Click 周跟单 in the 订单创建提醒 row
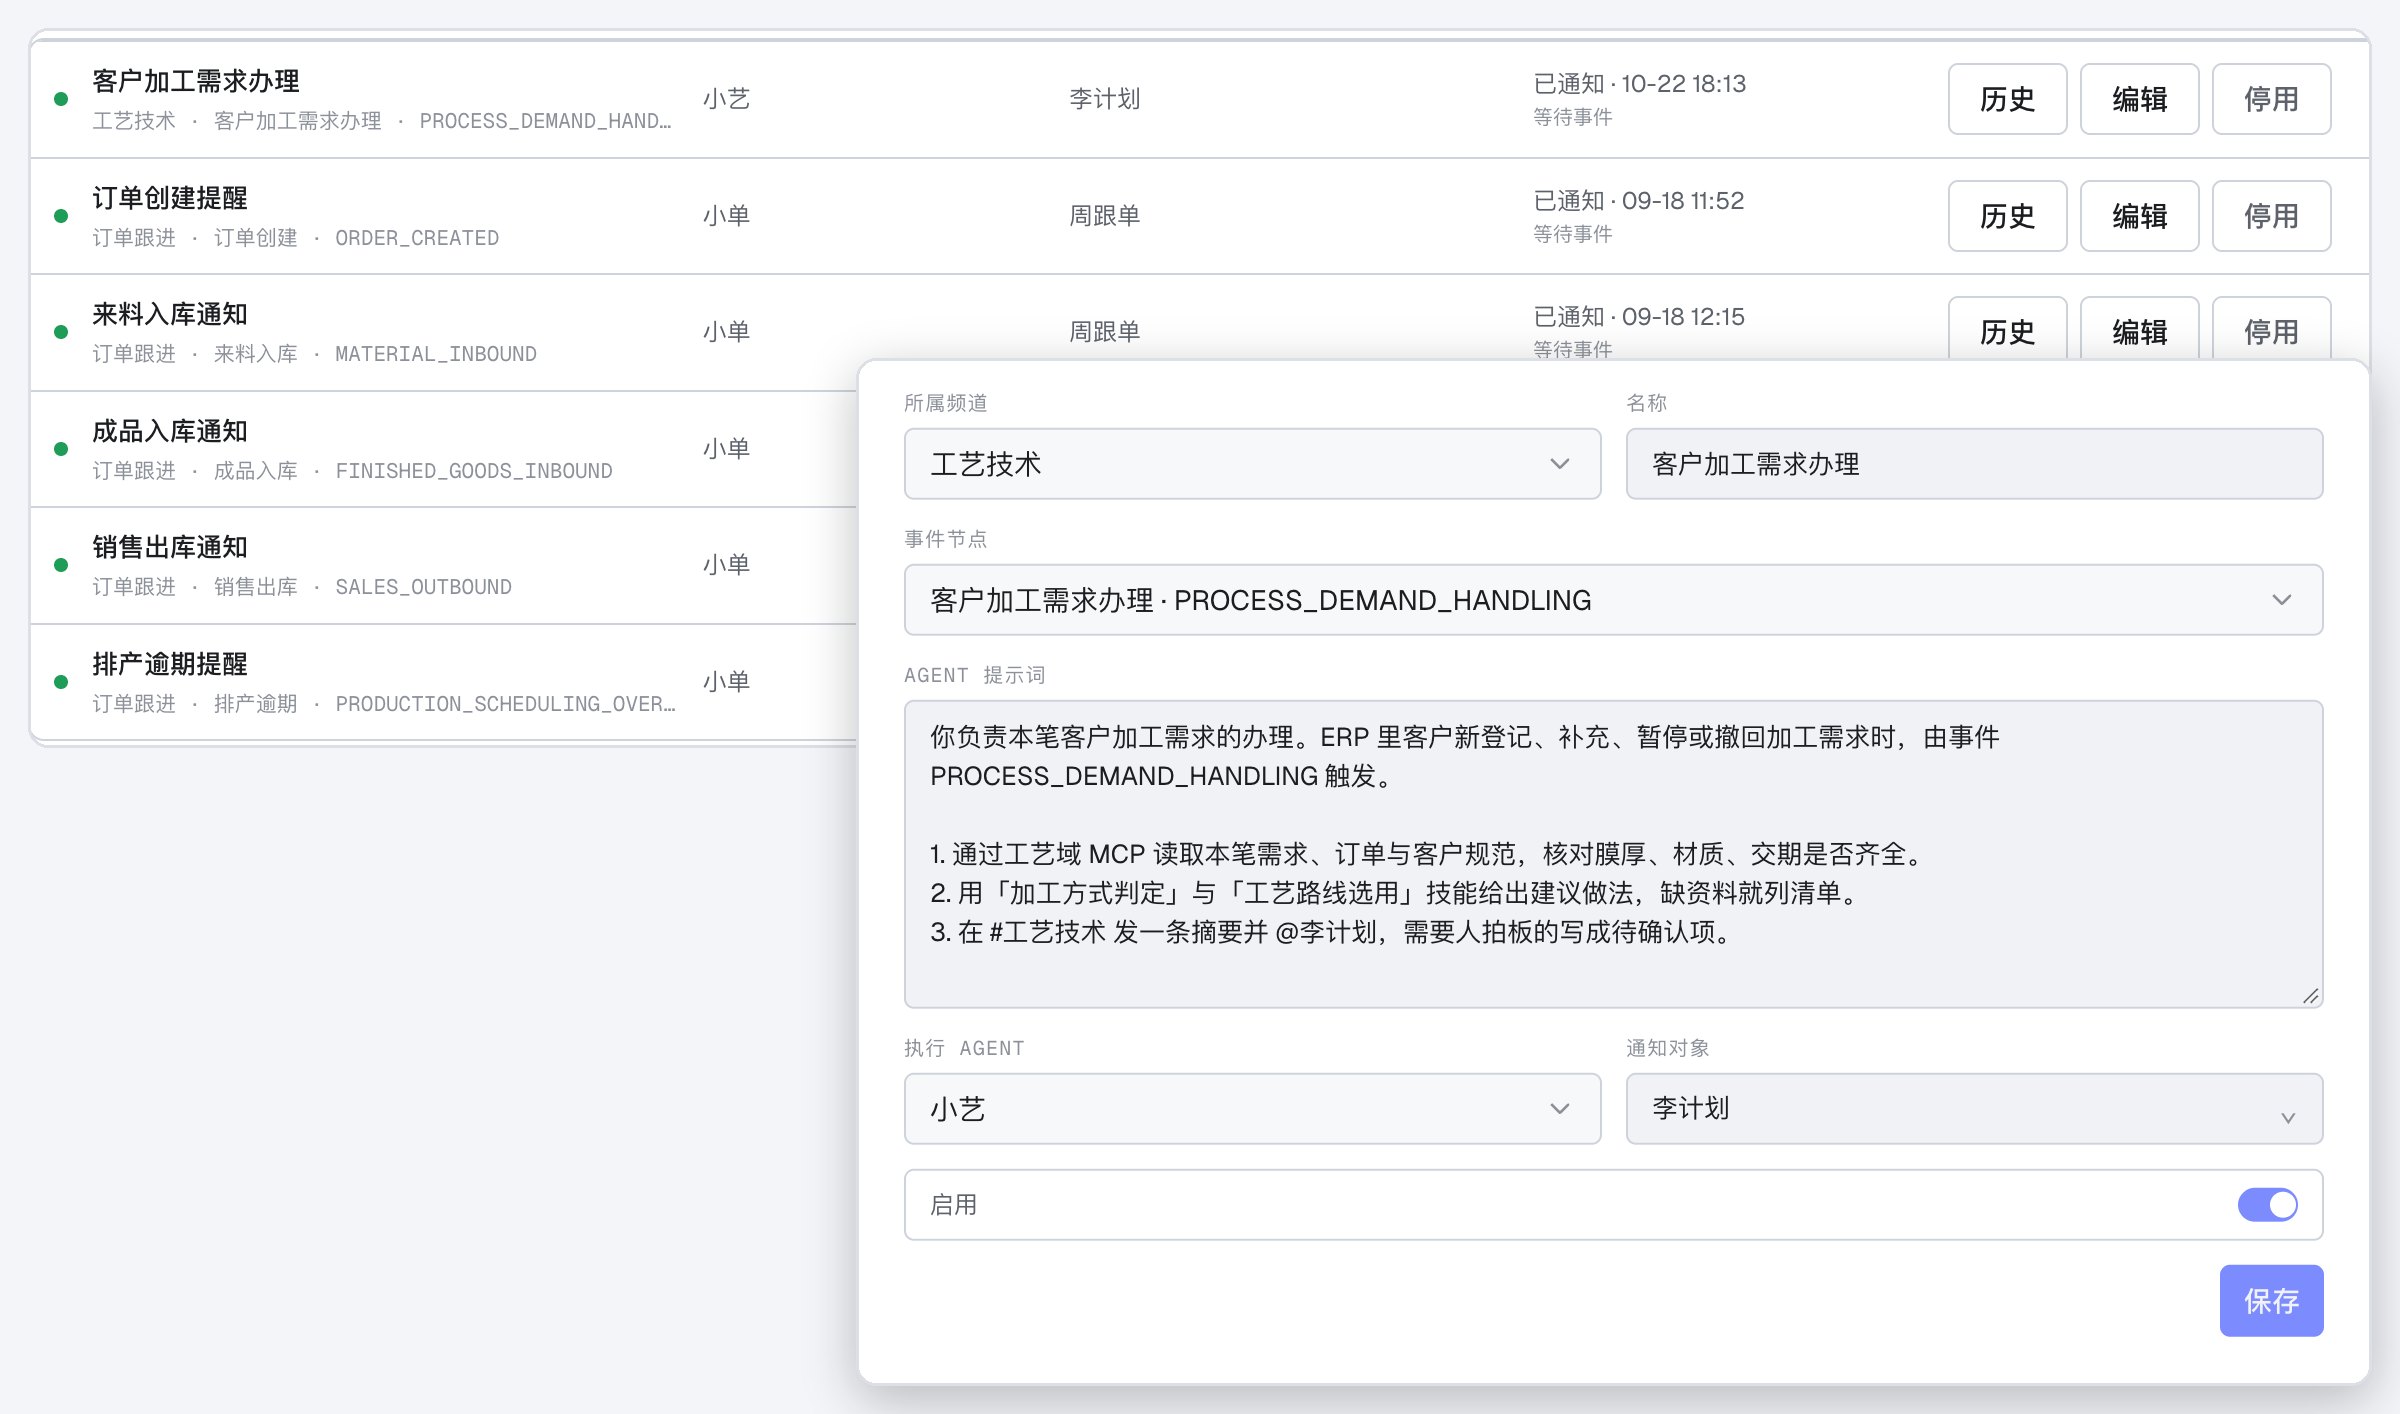Viewport: 2400px width, 1414px height. click(x=1105, y=216)
